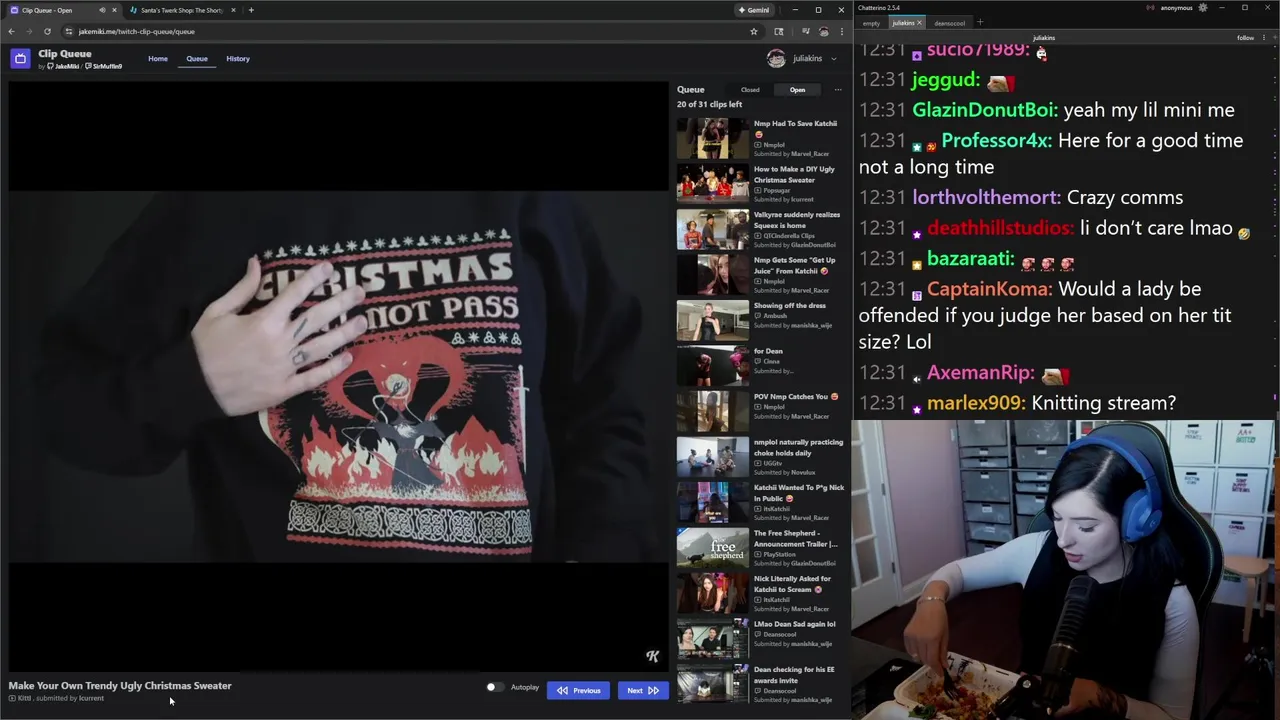Switch to the 'empty' tab in Chatterino
The image size is (1280, 720).
tap(871, 23)
